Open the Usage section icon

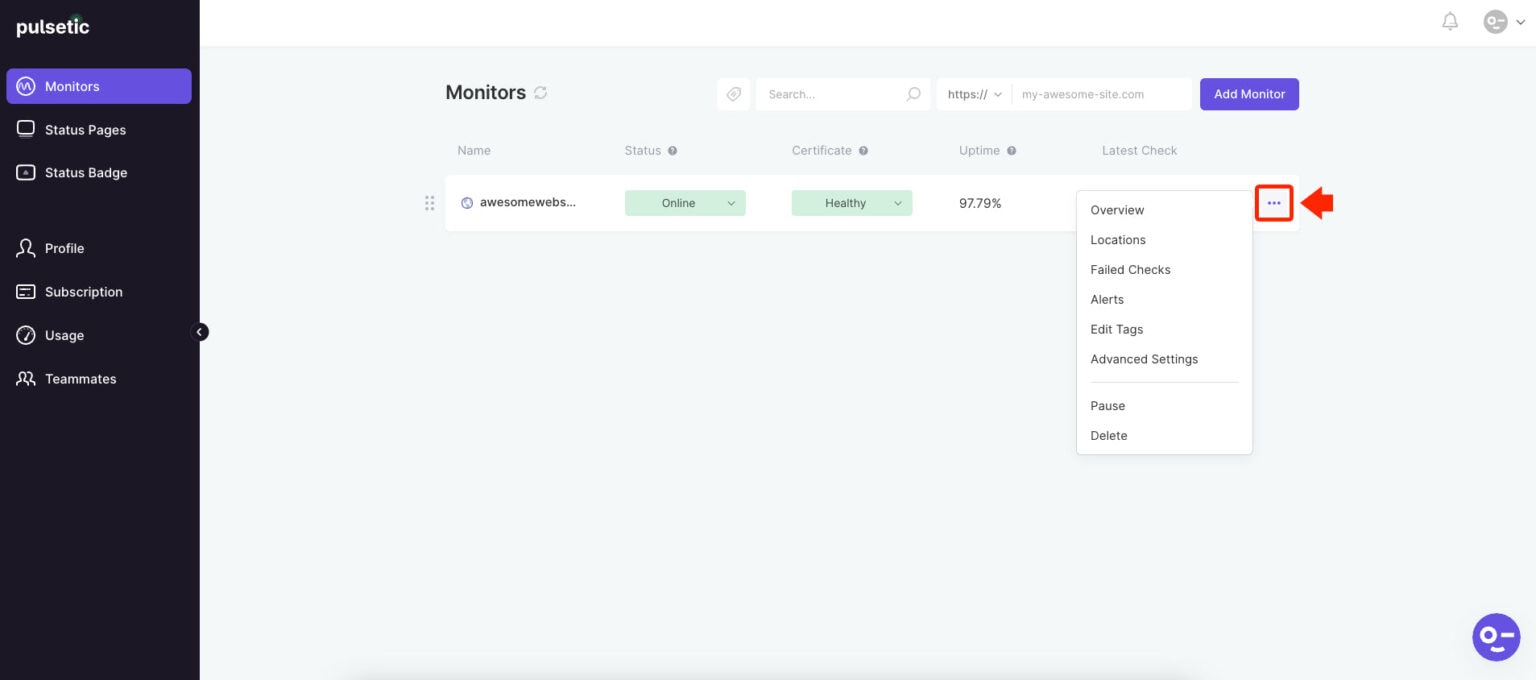tap(26, 335)
